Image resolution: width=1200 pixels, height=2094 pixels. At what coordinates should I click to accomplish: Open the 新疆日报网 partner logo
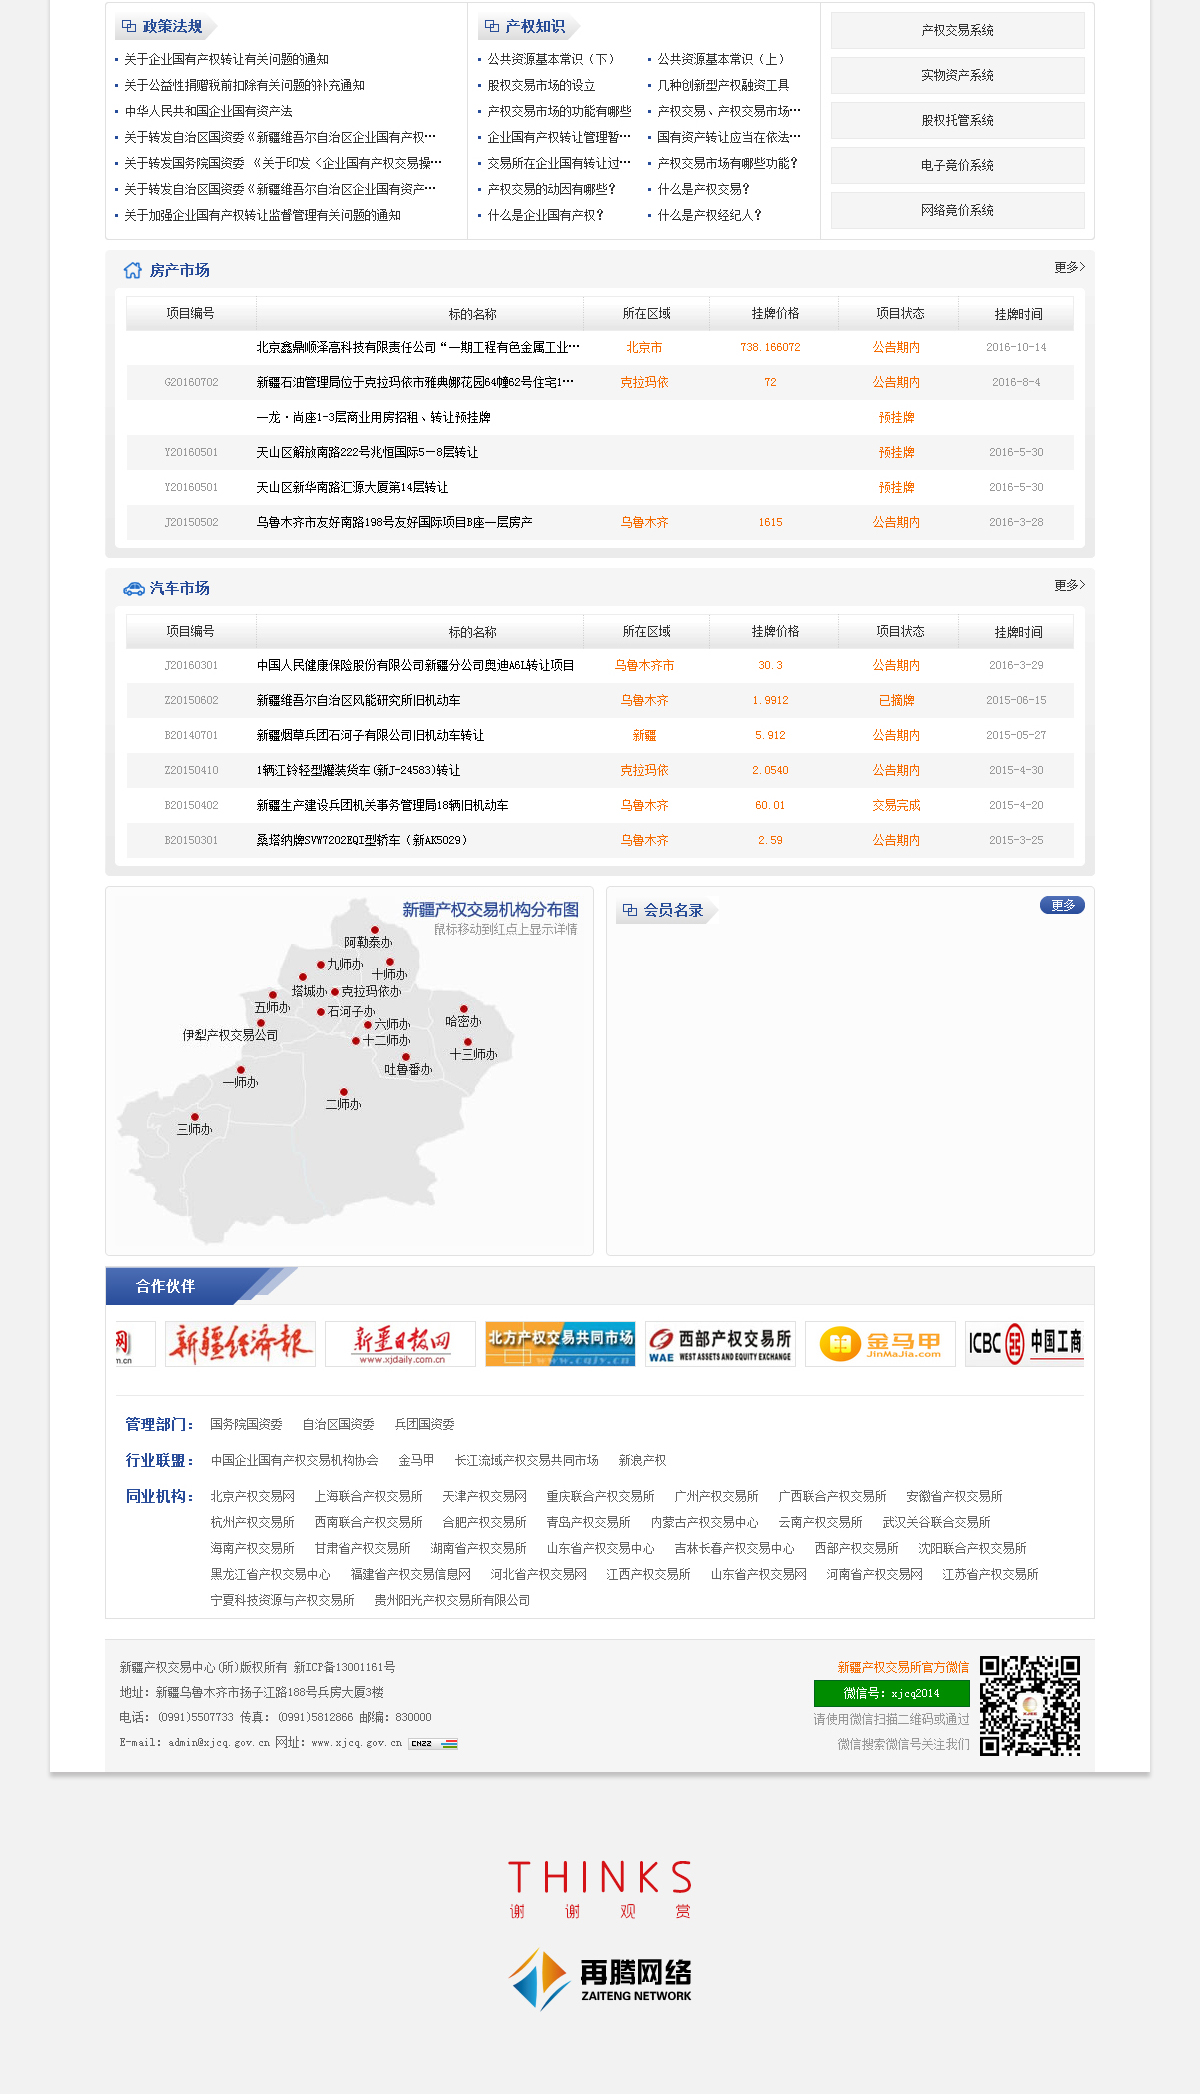400,1343
